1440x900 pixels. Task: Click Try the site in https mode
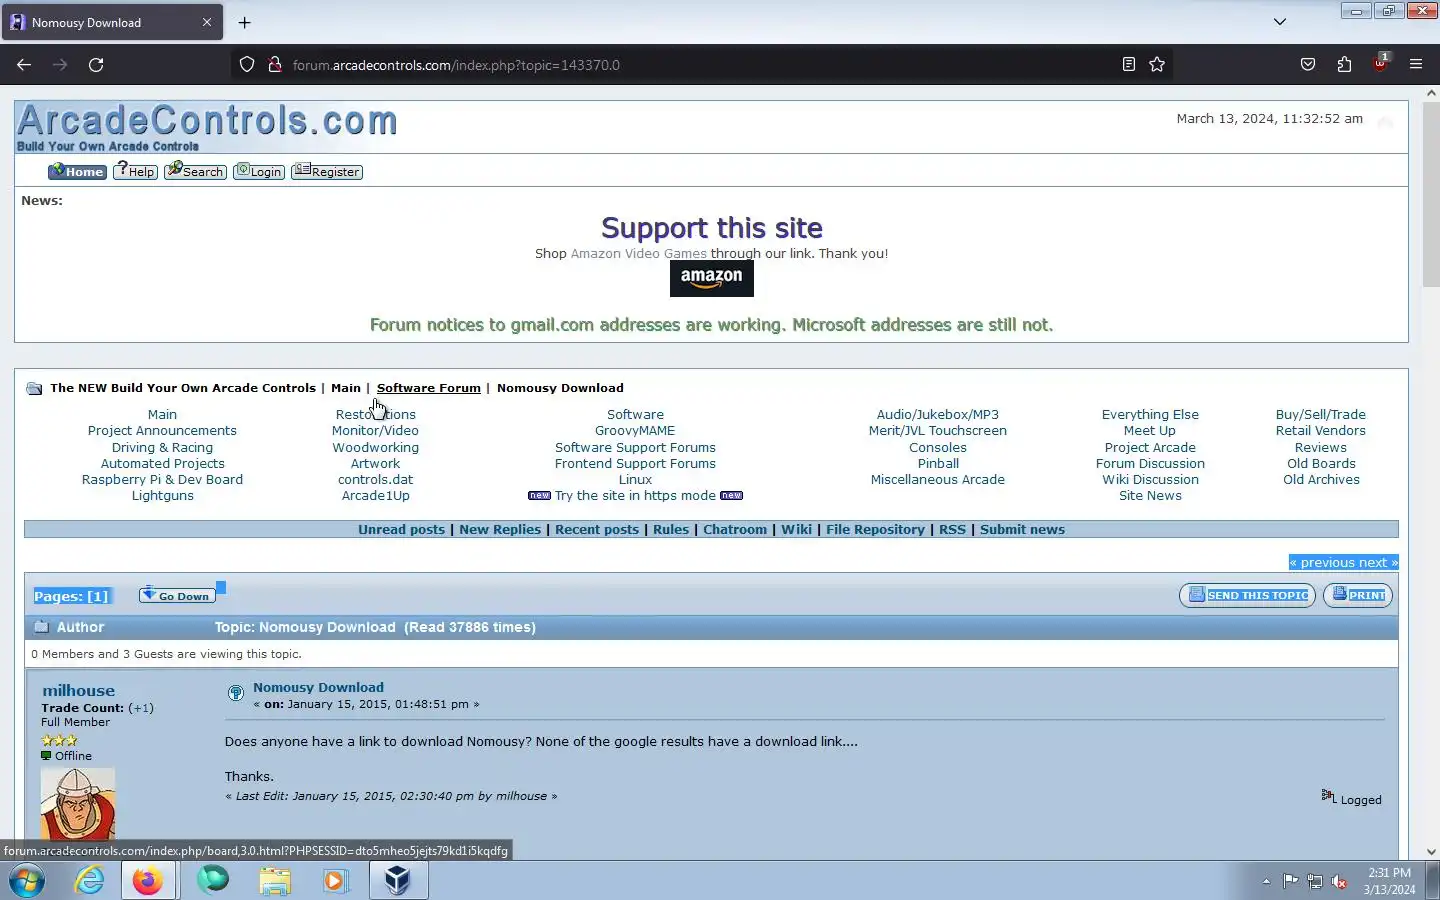[635, 495]
